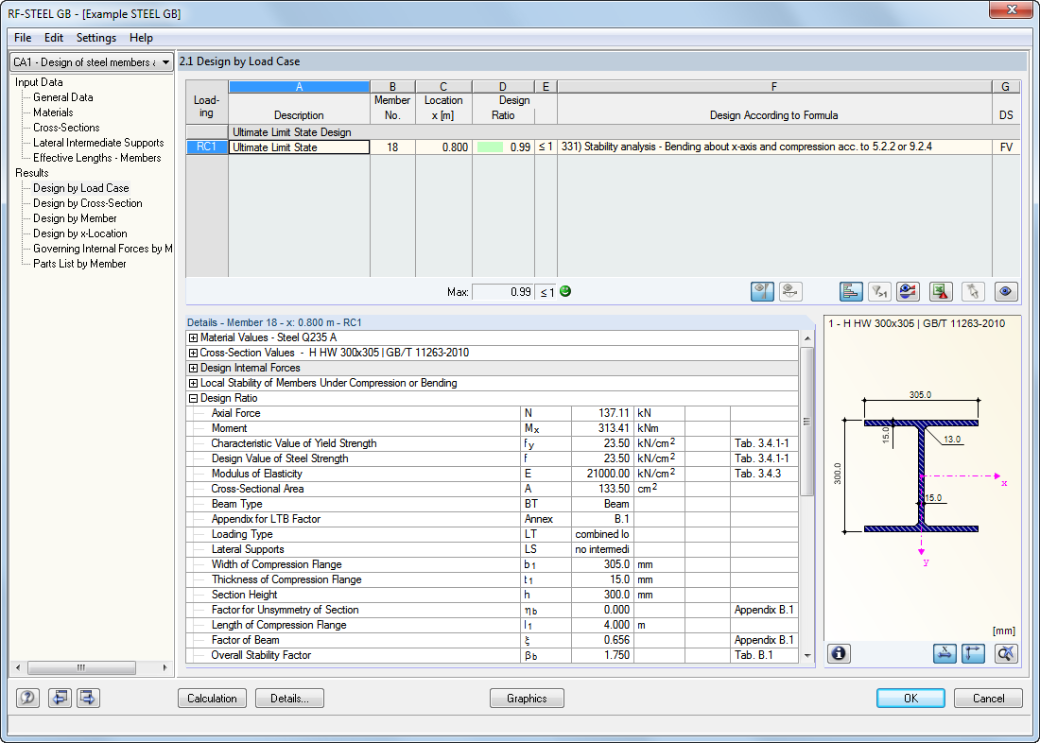1040x743 pixels.
Task: Go to the previous table icon
Action: tap(60, 698)
